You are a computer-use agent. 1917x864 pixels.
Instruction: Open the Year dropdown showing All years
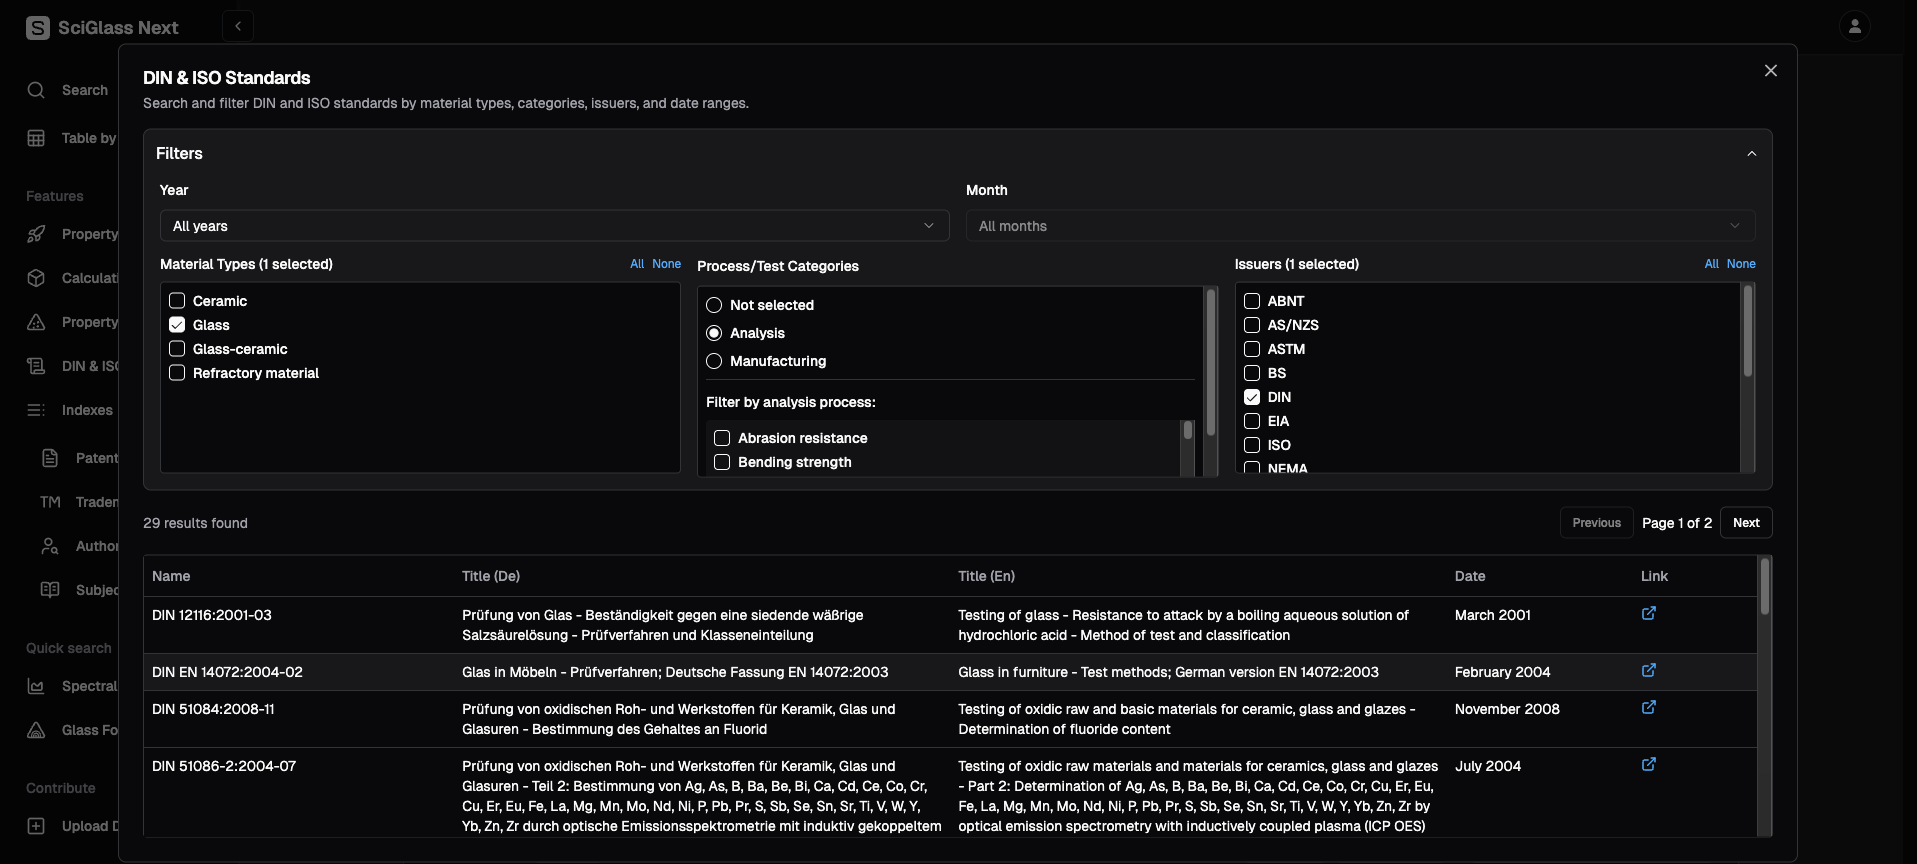tap(553, 226)
